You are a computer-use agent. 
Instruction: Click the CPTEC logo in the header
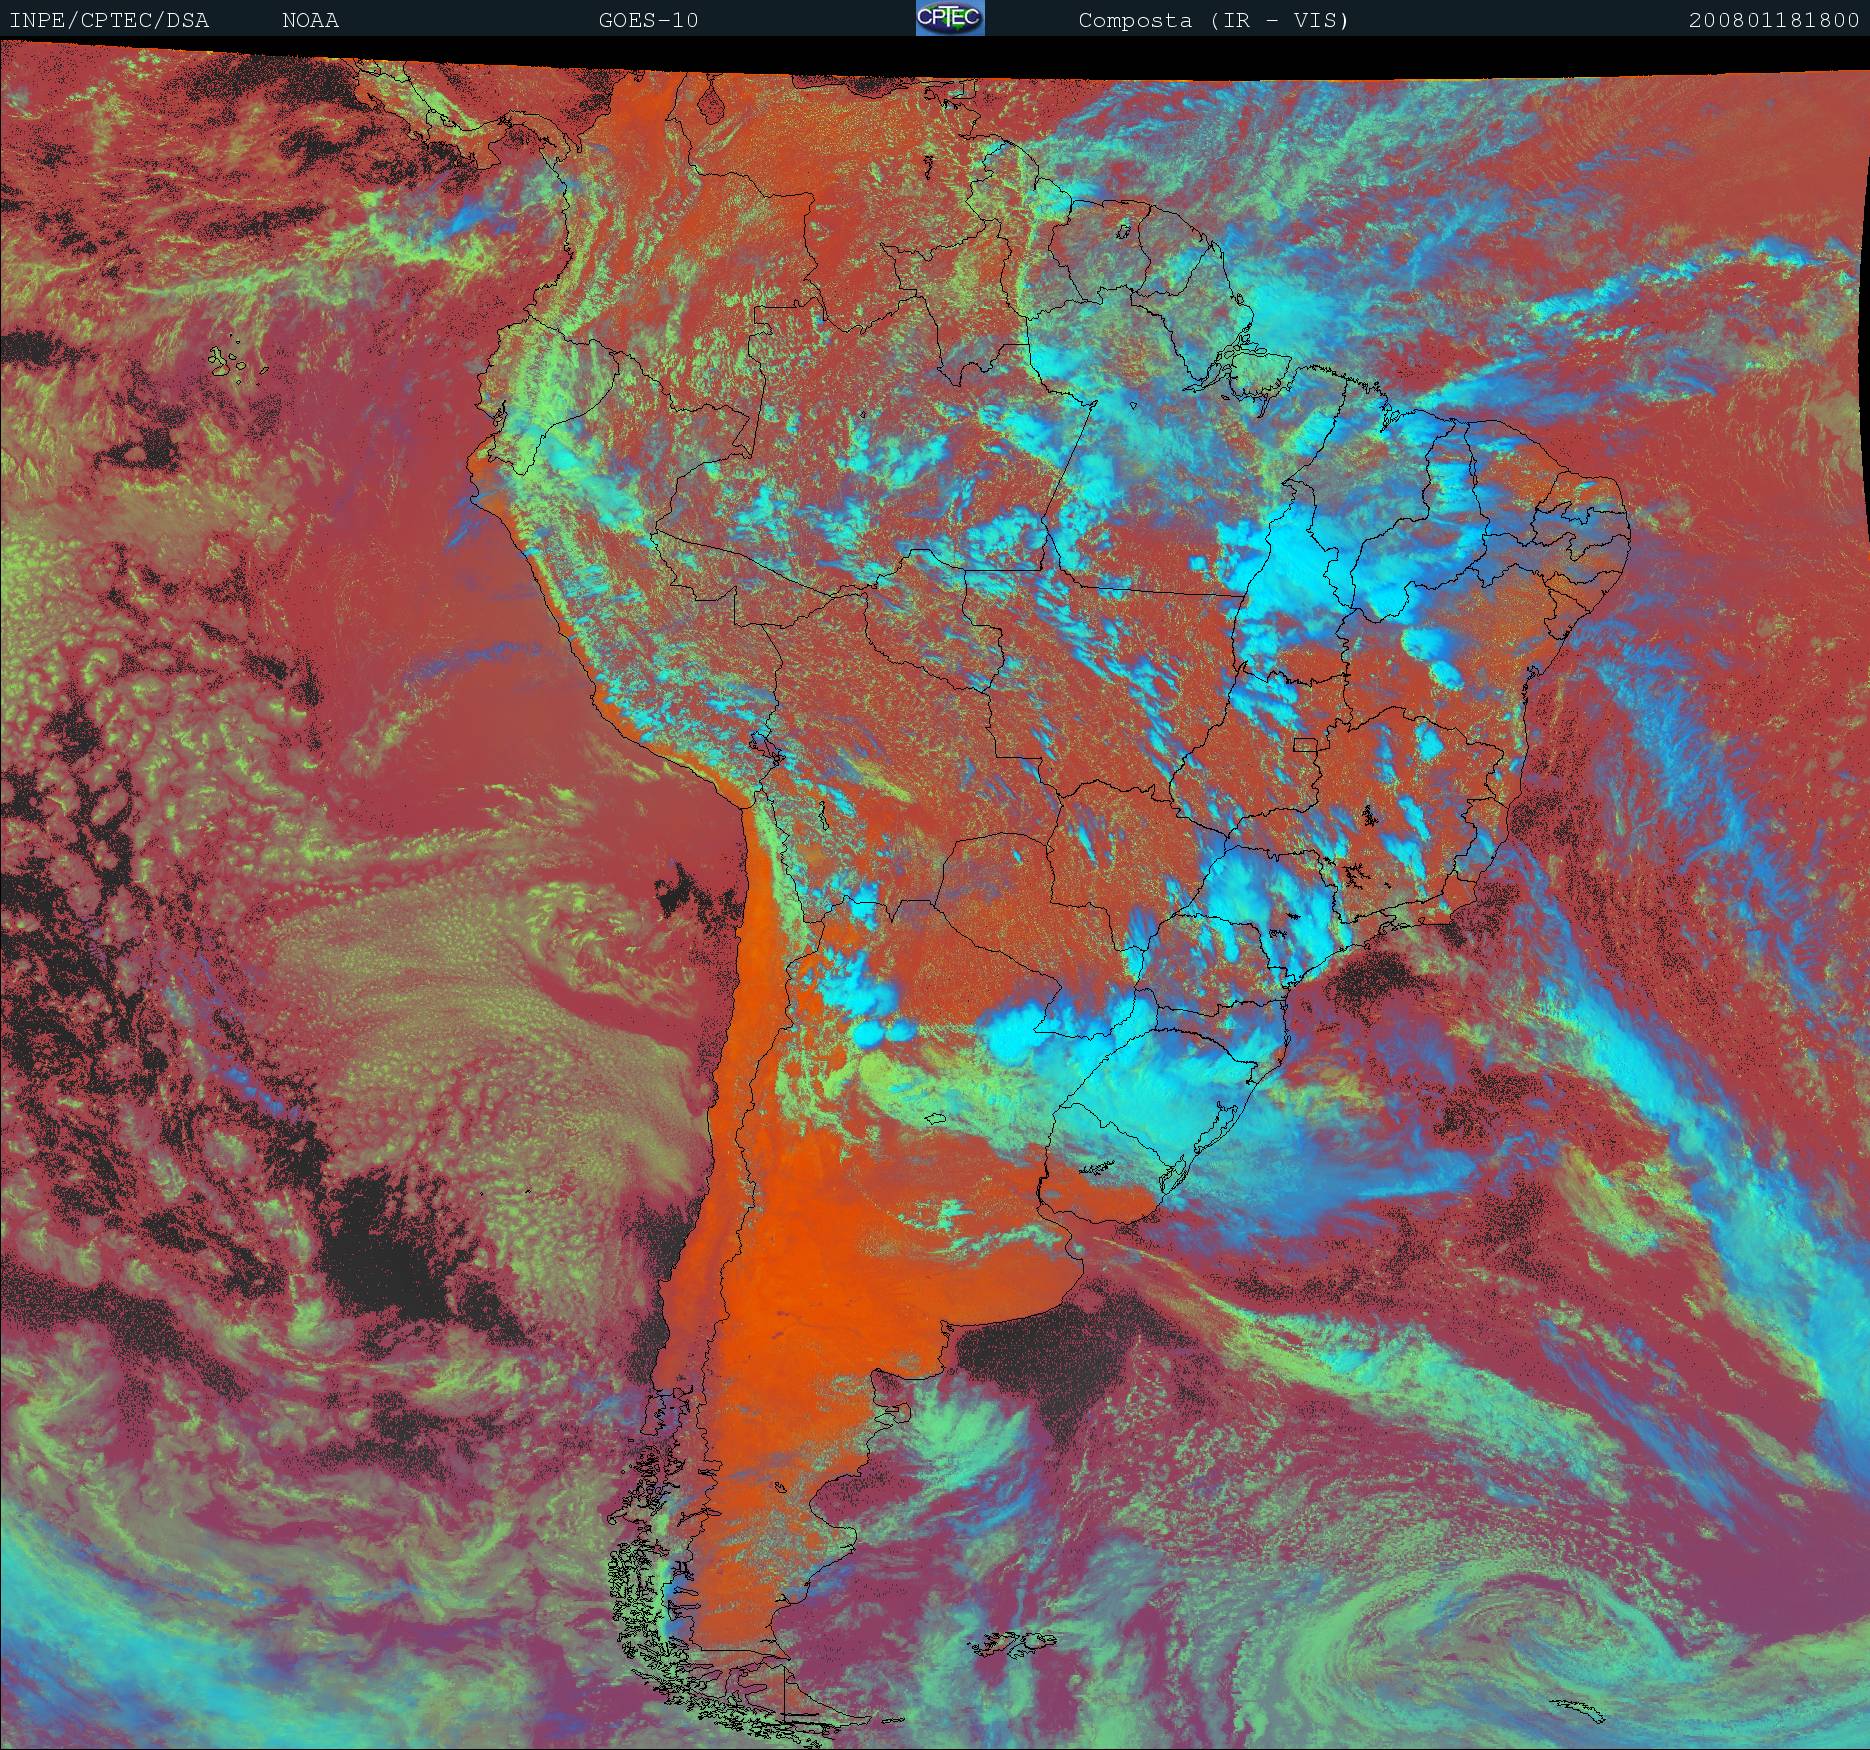click(x=949, y=18)
